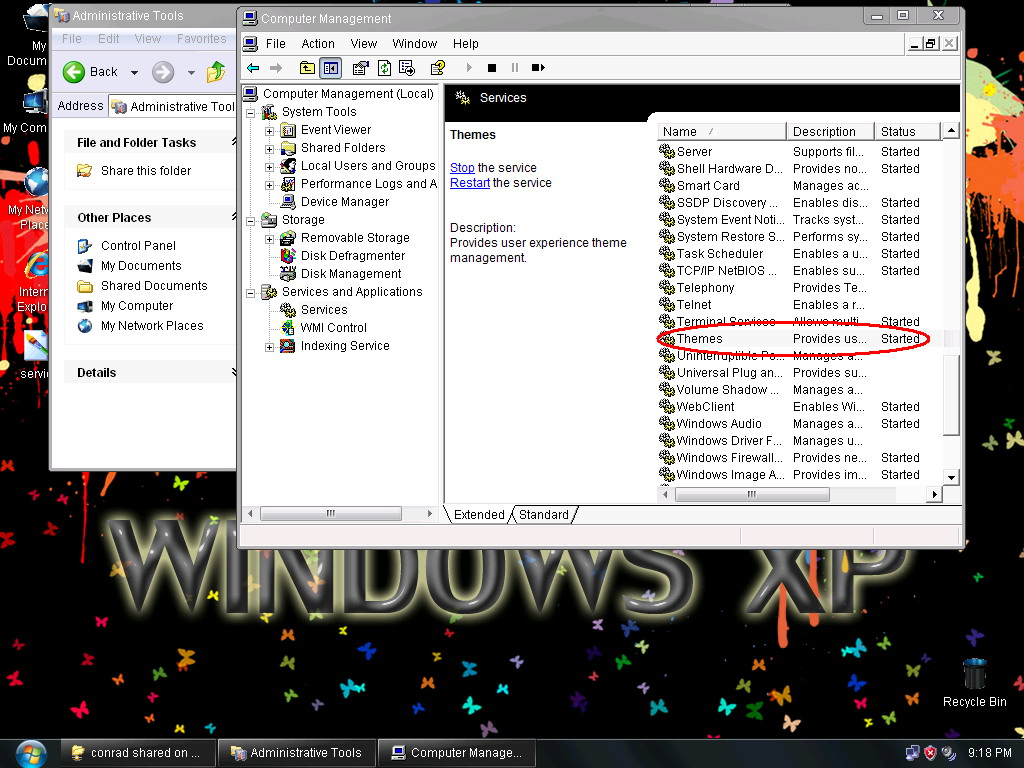Screen dimensions: 1024x768
Task: Collapse the Services and Applications node
Action: tap(250, 293)
